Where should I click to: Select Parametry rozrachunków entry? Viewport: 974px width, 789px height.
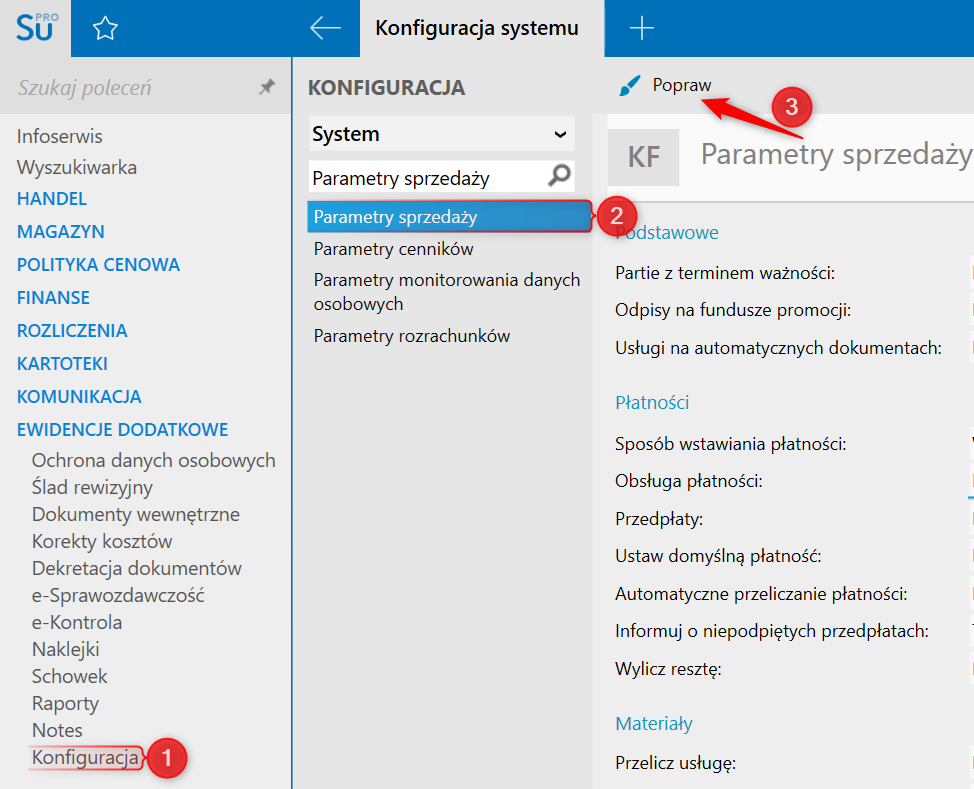[411, 336]
